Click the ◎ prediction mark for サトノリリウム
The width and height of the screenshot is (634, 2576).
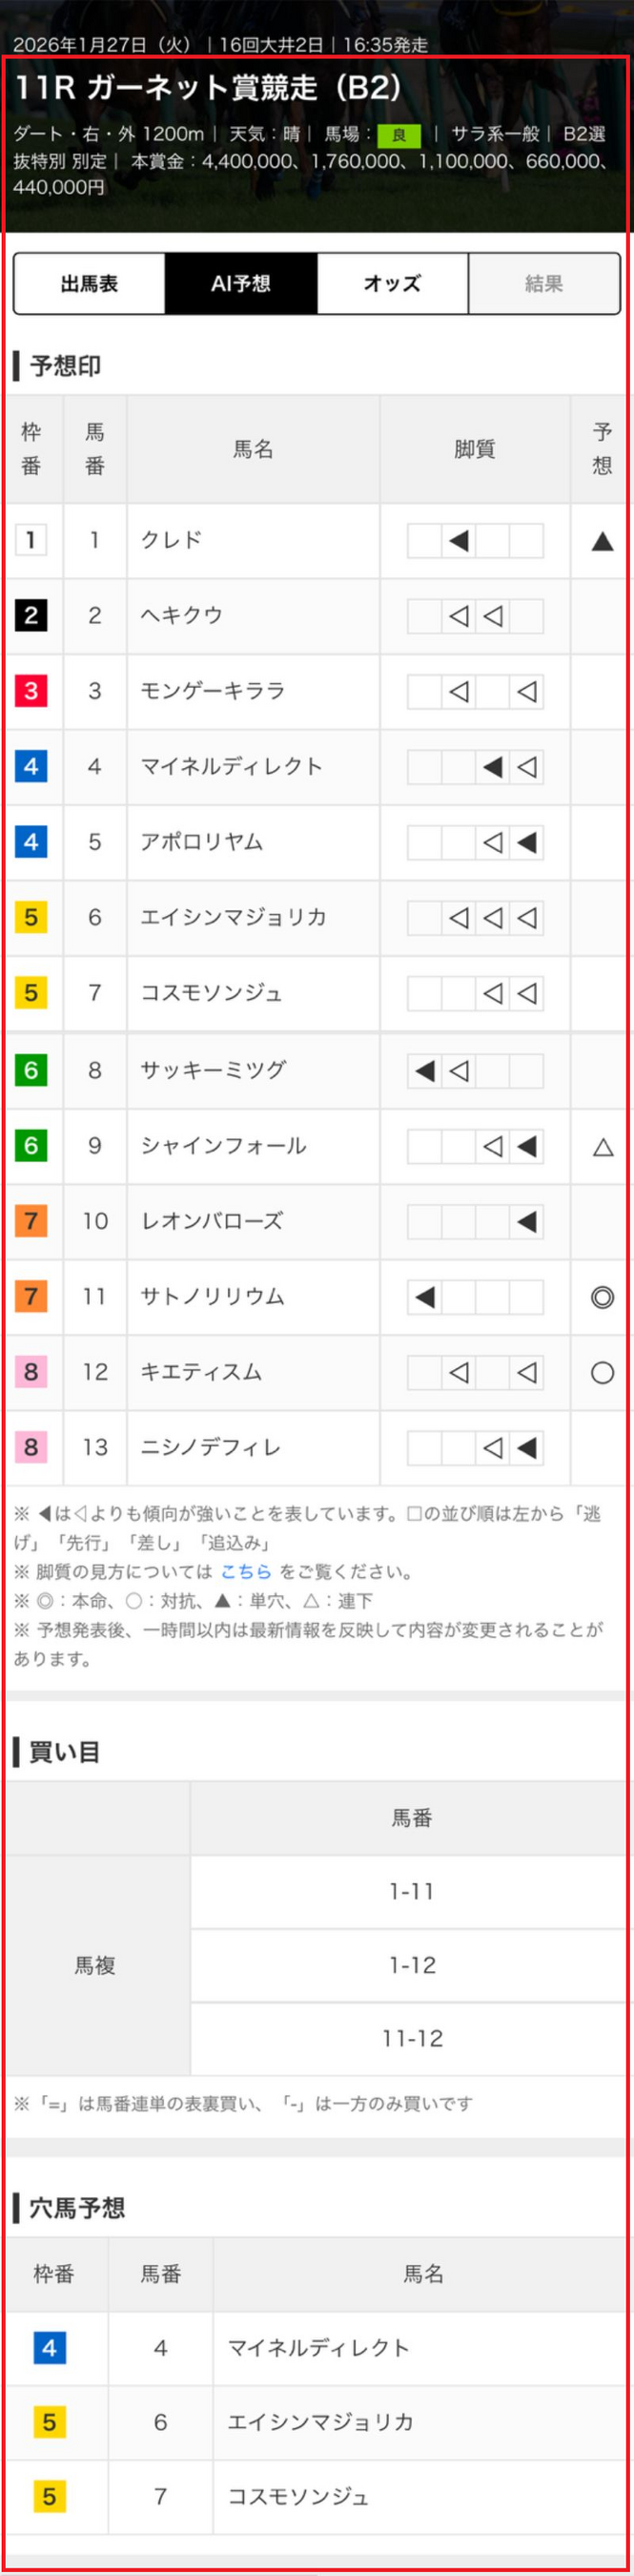(x=602, y=1297)
